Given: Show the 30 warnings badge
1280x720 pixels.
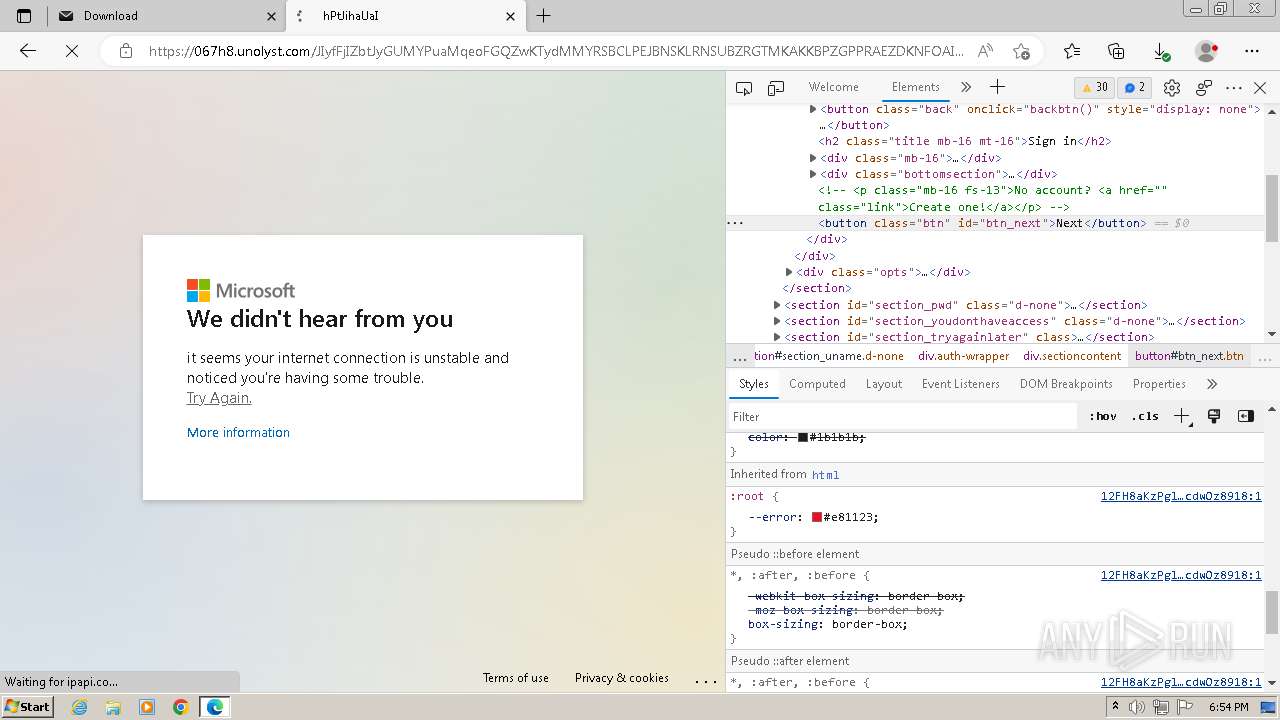Looking at the screenshot, I should coord(1095,87).
